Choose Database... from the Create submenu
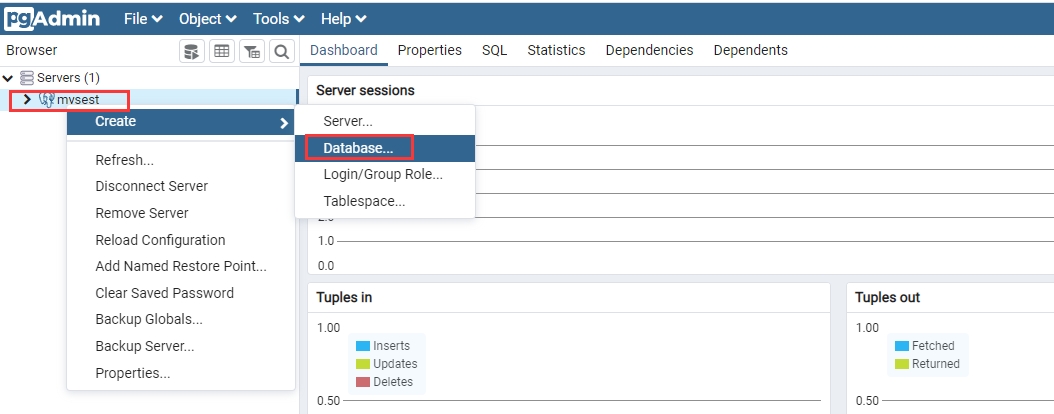Viewport: 1054px width, 414px height. tap(358, 148)
